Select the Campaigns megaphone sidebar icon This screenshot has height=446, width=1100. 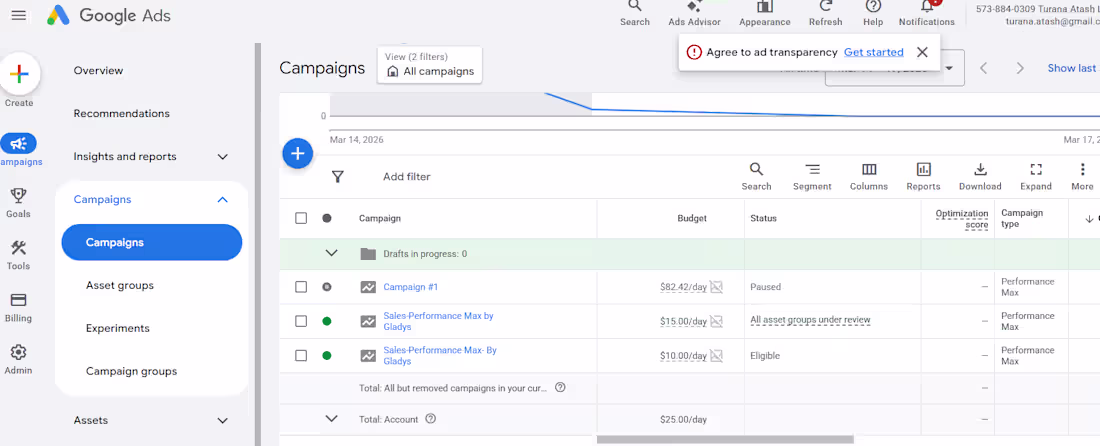(19, 144)
